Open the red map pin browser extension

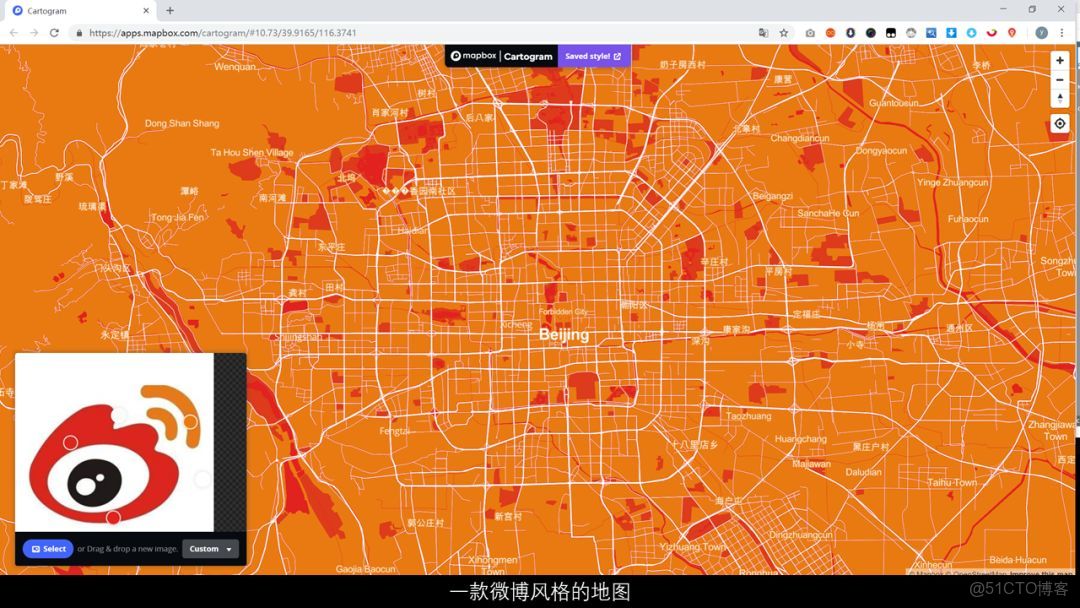(1011, 32)
